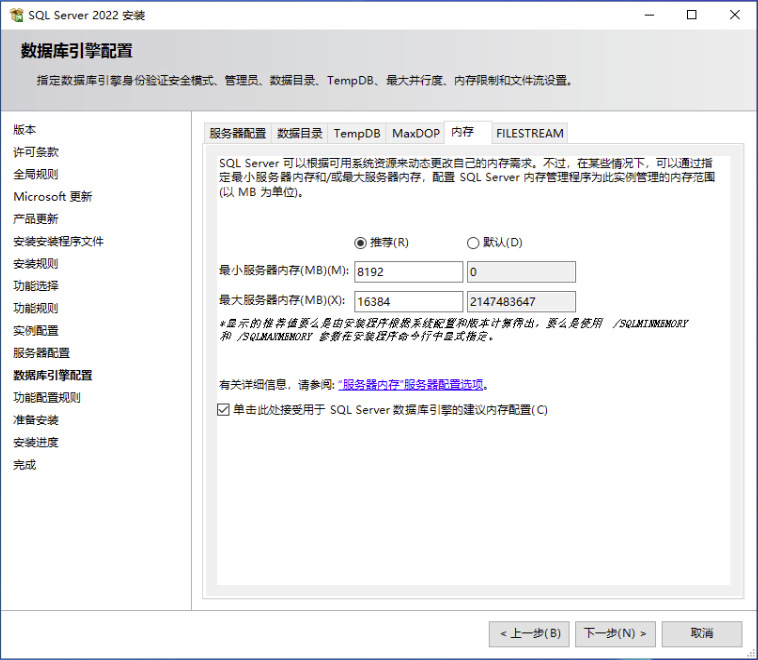Click the 安装安装程序文件 step
758x660 pixels.
[x=58, y=241]
